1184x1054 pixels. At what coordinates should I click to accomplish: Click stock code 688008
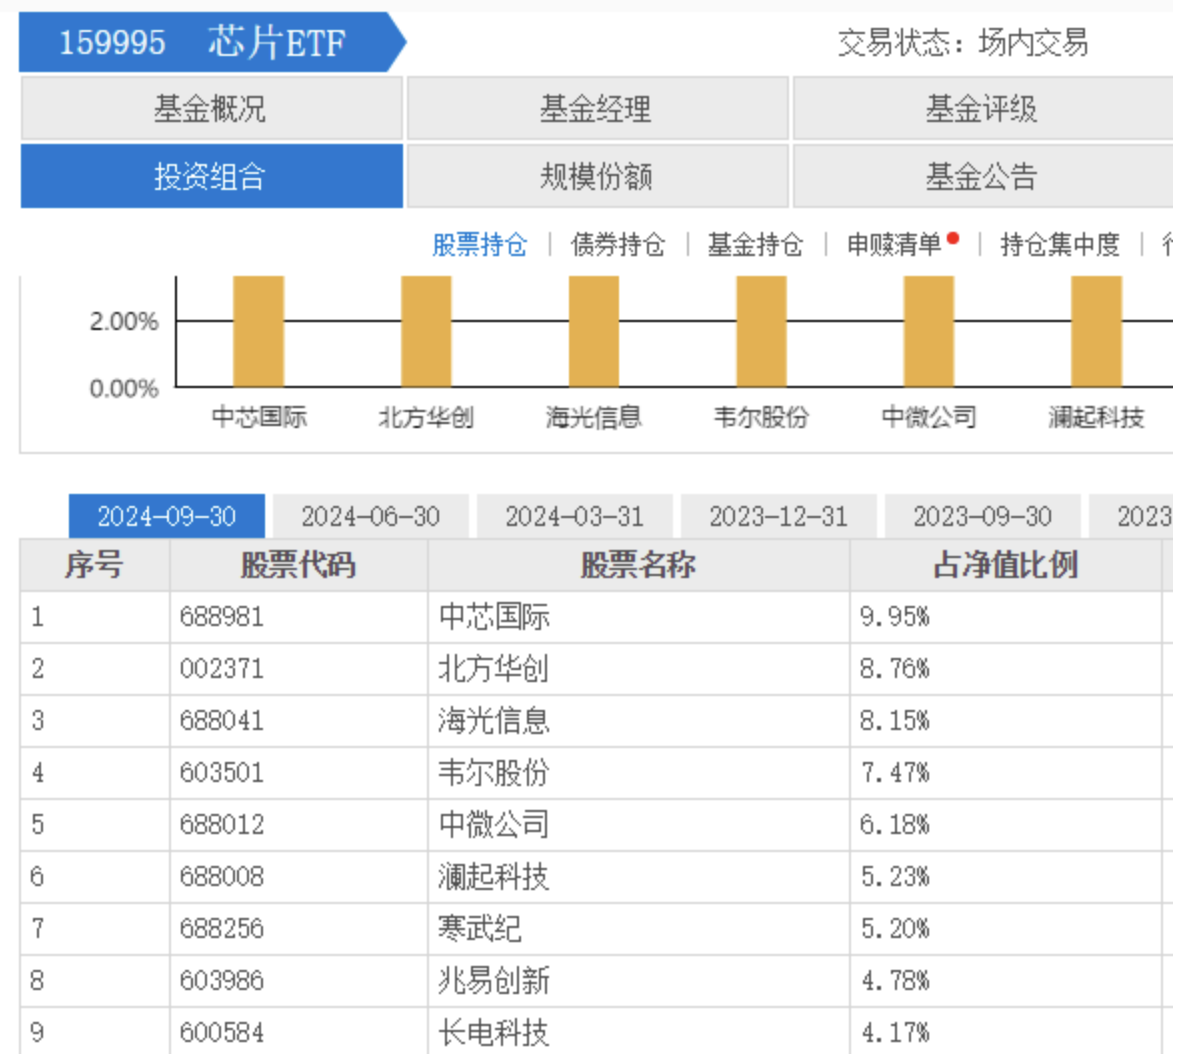[x=222, y=877]
